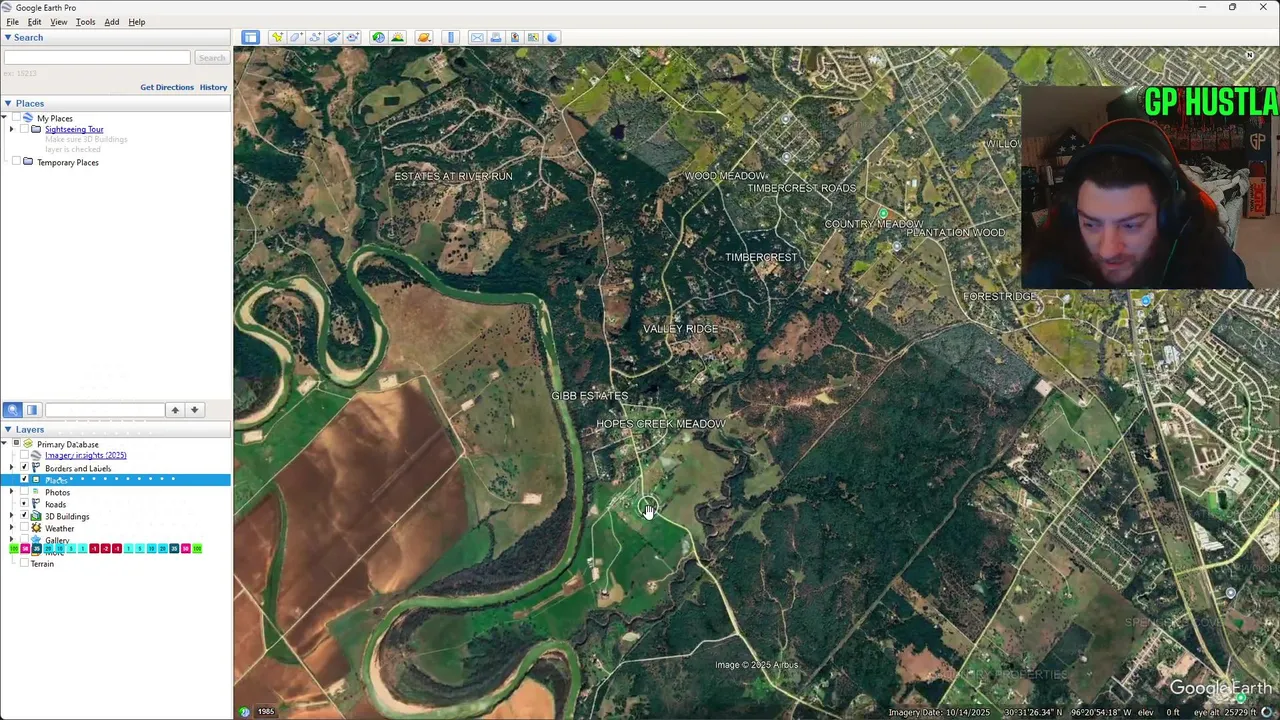Viewport: 1280px width, 720px height.
Task: Collapse the Search panel
Action: [x=8, y=37]
